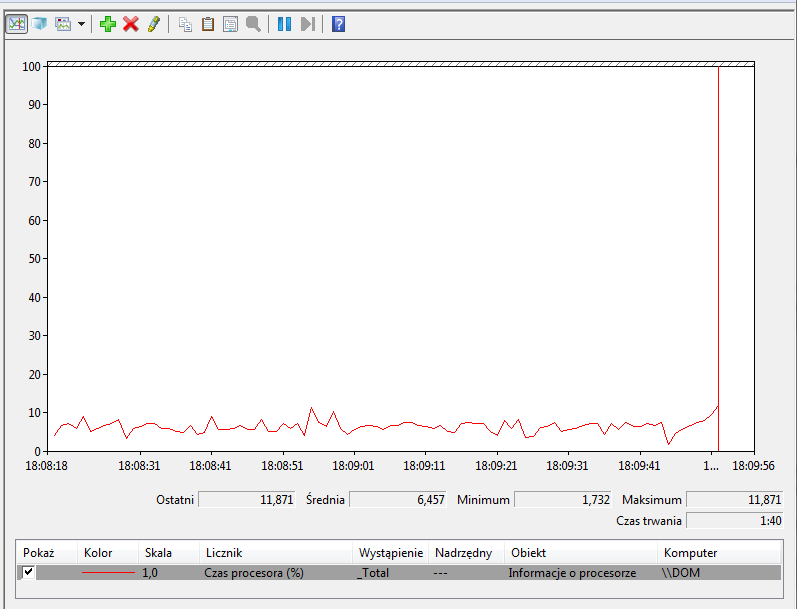Open Help with the question mark icon
The height and width of the screenshot is (609, 797).
[x=338, y=23]
